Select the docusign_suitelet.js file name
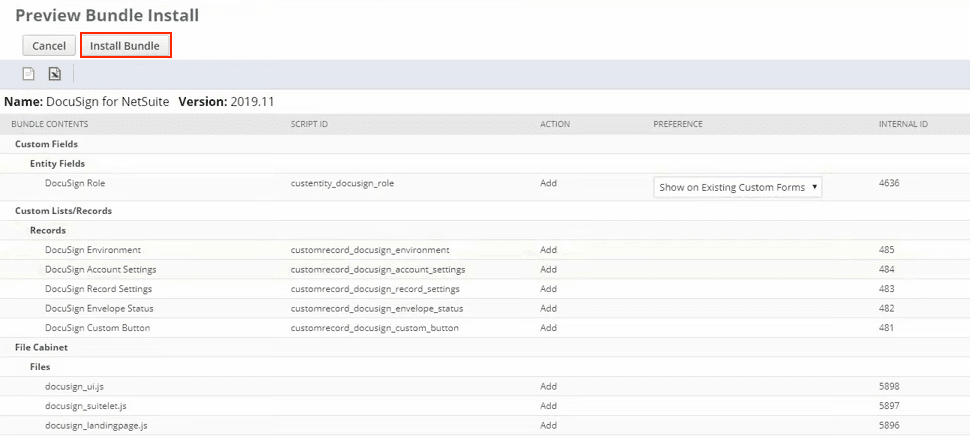970x438 pixels. [86, 406]
